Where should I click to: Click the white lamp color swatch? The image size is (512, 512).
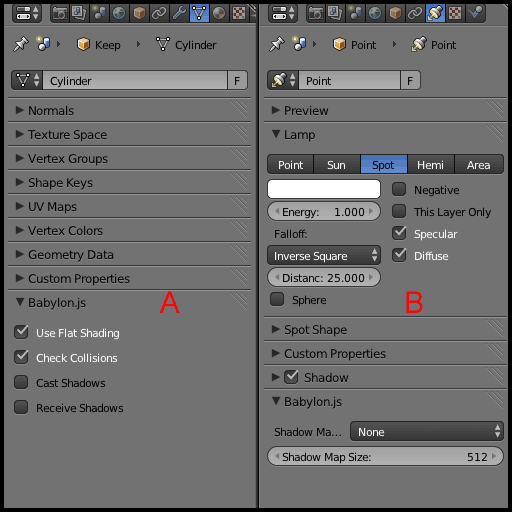(x=324, y=189)
